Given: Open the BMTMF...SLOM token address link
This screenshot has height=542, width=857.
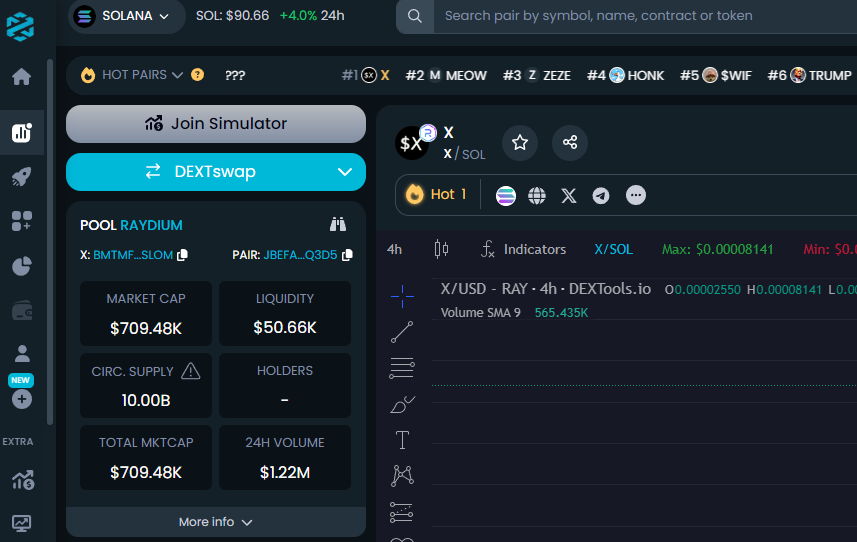Looking at the screenshot, I should coord(133,255).
